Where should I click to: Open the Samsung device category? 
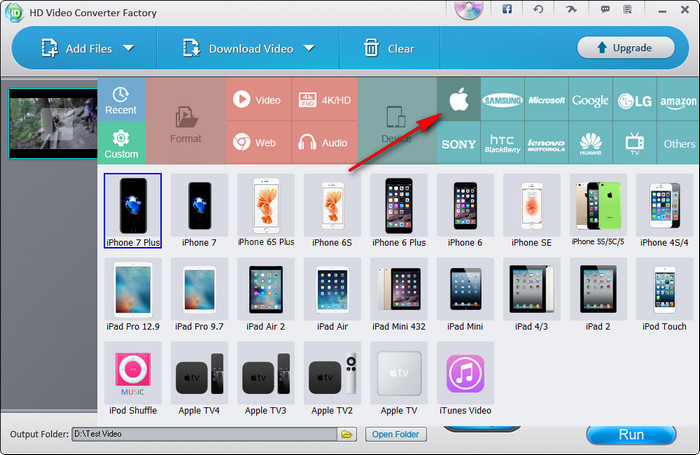tap(503, 101)
